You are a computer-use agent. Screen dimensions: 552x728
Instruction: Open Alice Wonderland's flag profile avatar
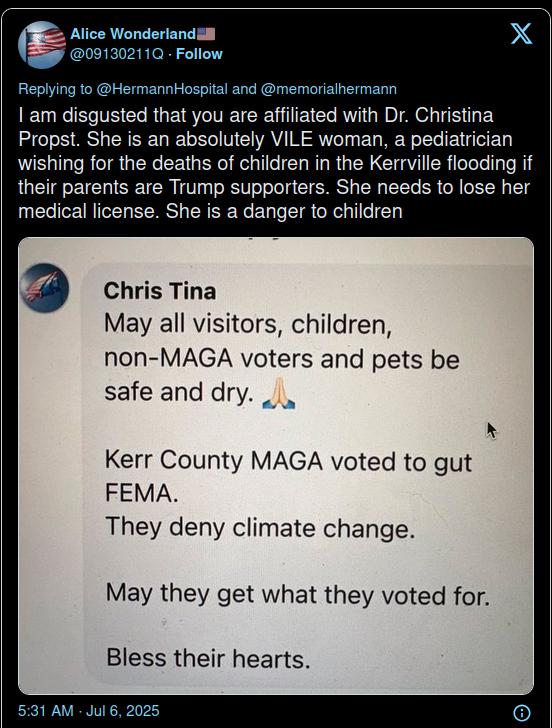tap(42, 45)
